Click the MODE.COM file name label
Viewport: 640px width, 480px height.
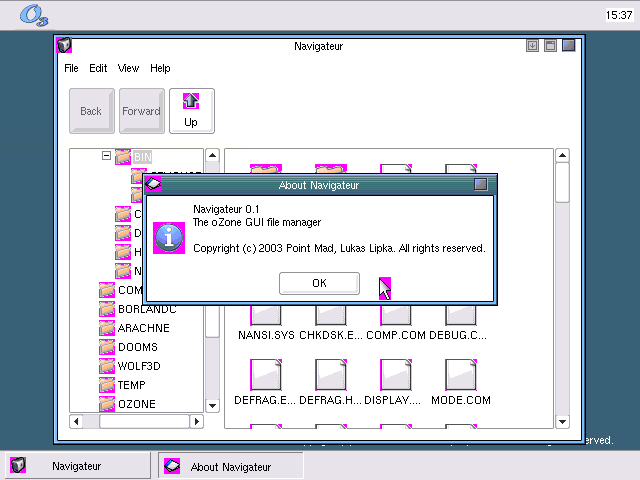461,400
